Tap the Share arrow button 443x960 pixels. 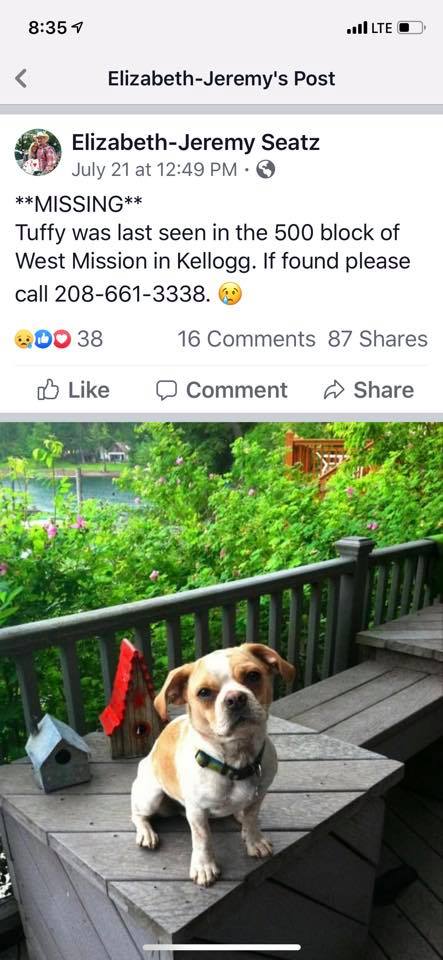click(368, 390)
